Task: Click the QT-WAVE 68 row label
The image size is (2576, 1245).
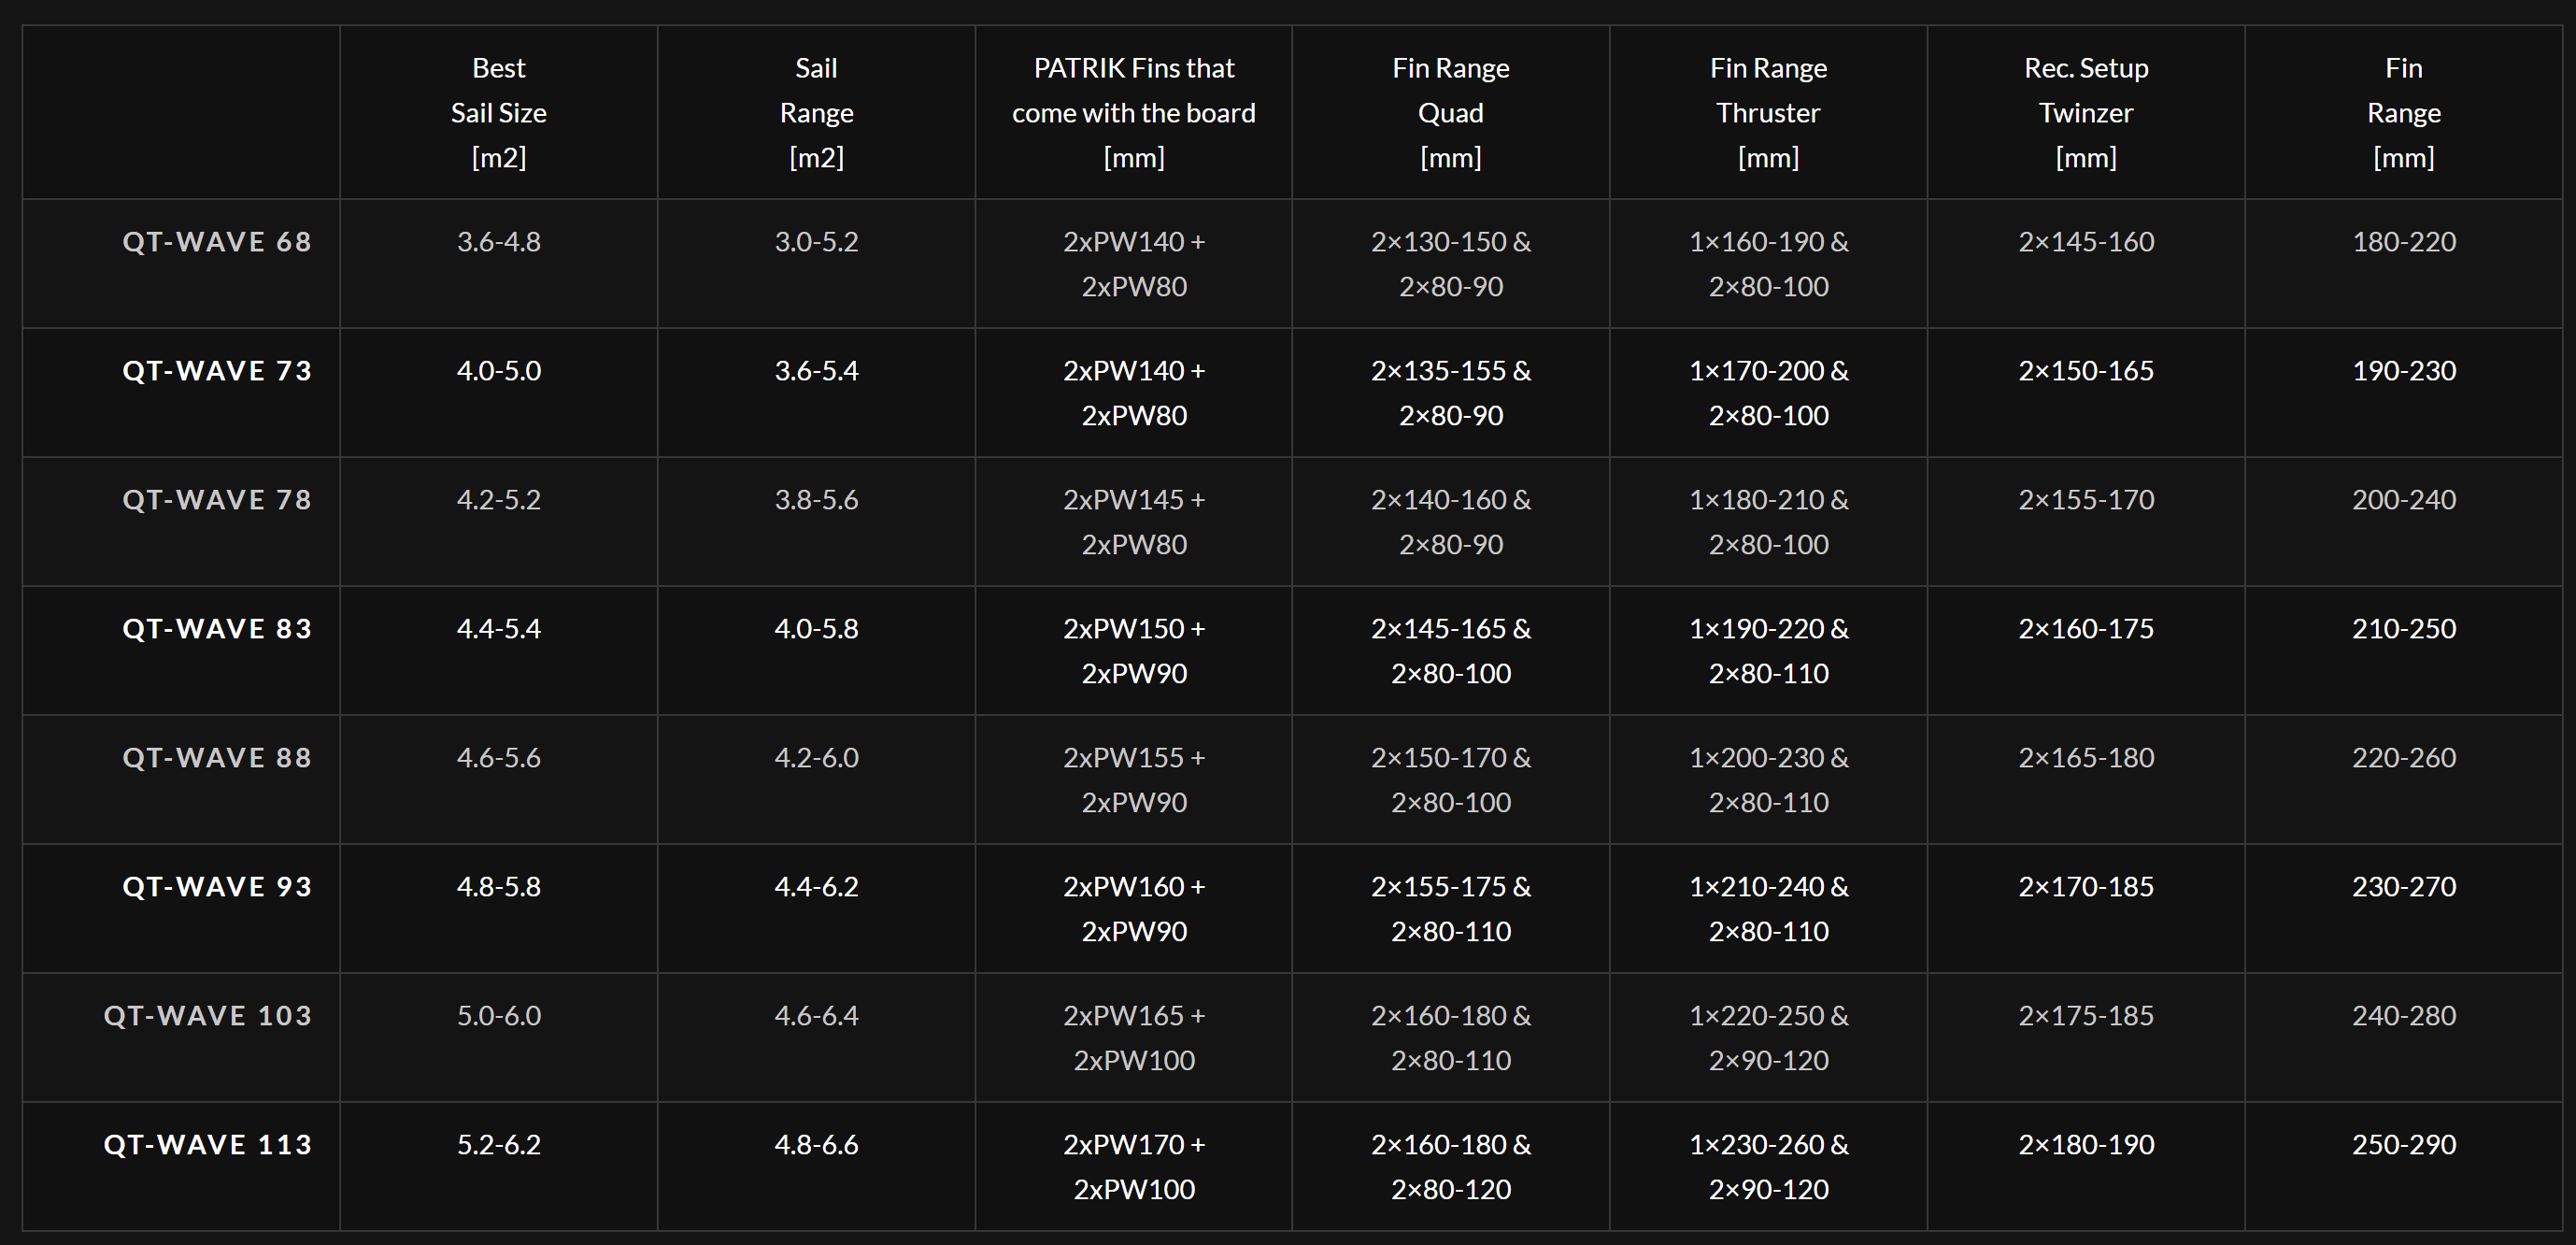Action: (x=216, y=242)
